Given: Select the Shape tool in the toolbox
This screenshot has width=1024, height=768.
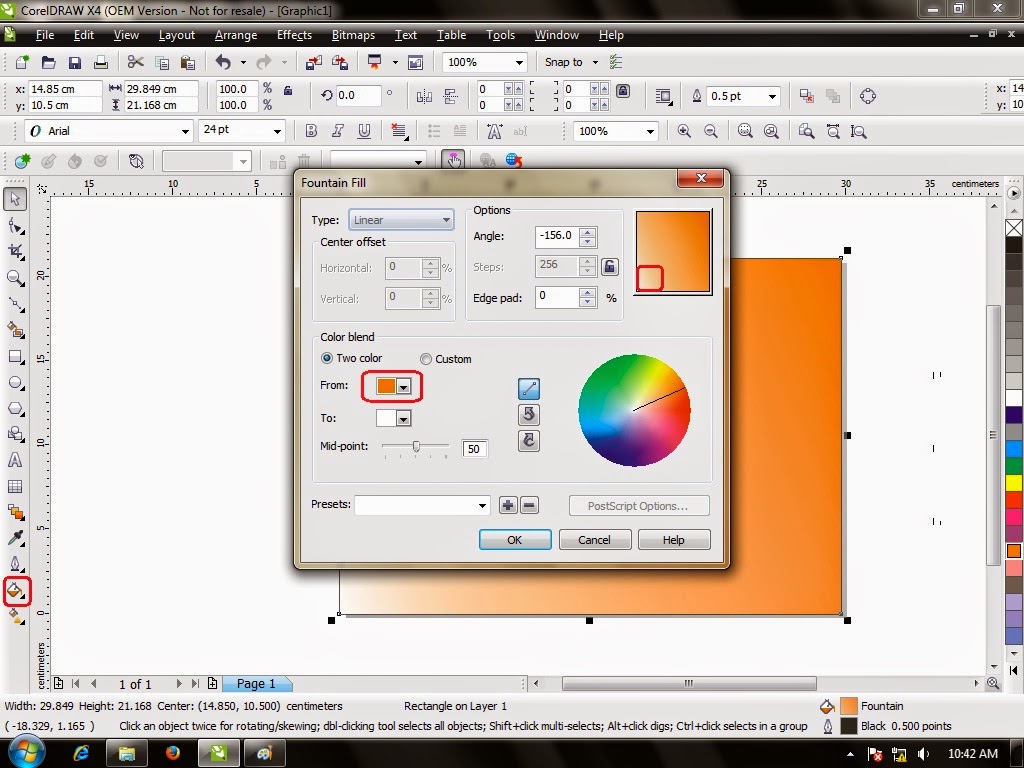Looking at the screenshot, I should point(16,226).
